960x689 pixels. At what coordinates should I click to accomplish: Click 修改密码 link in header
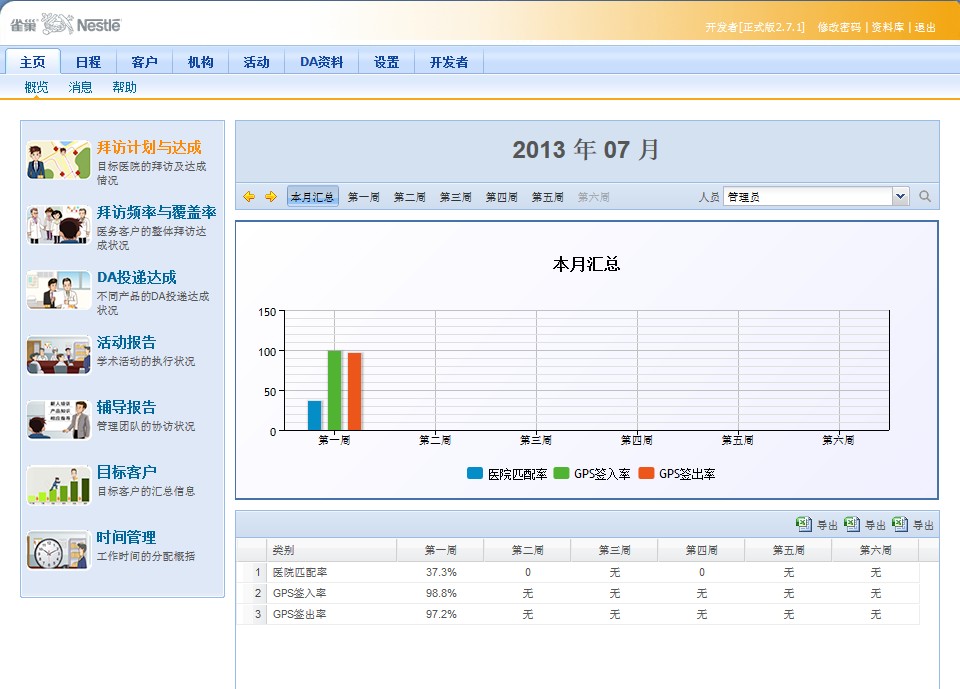(839, 27)
